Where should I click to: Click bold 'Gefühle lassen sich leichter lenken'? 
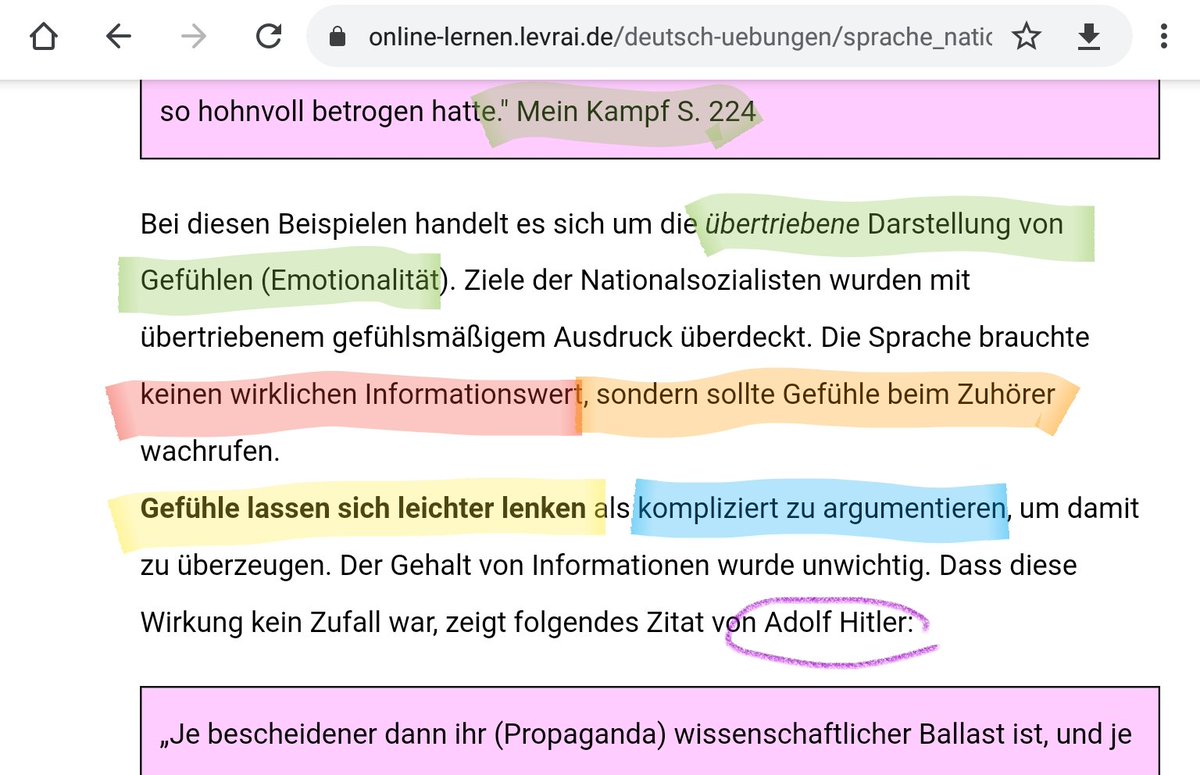pyautogui.click(x=363, y=508)
